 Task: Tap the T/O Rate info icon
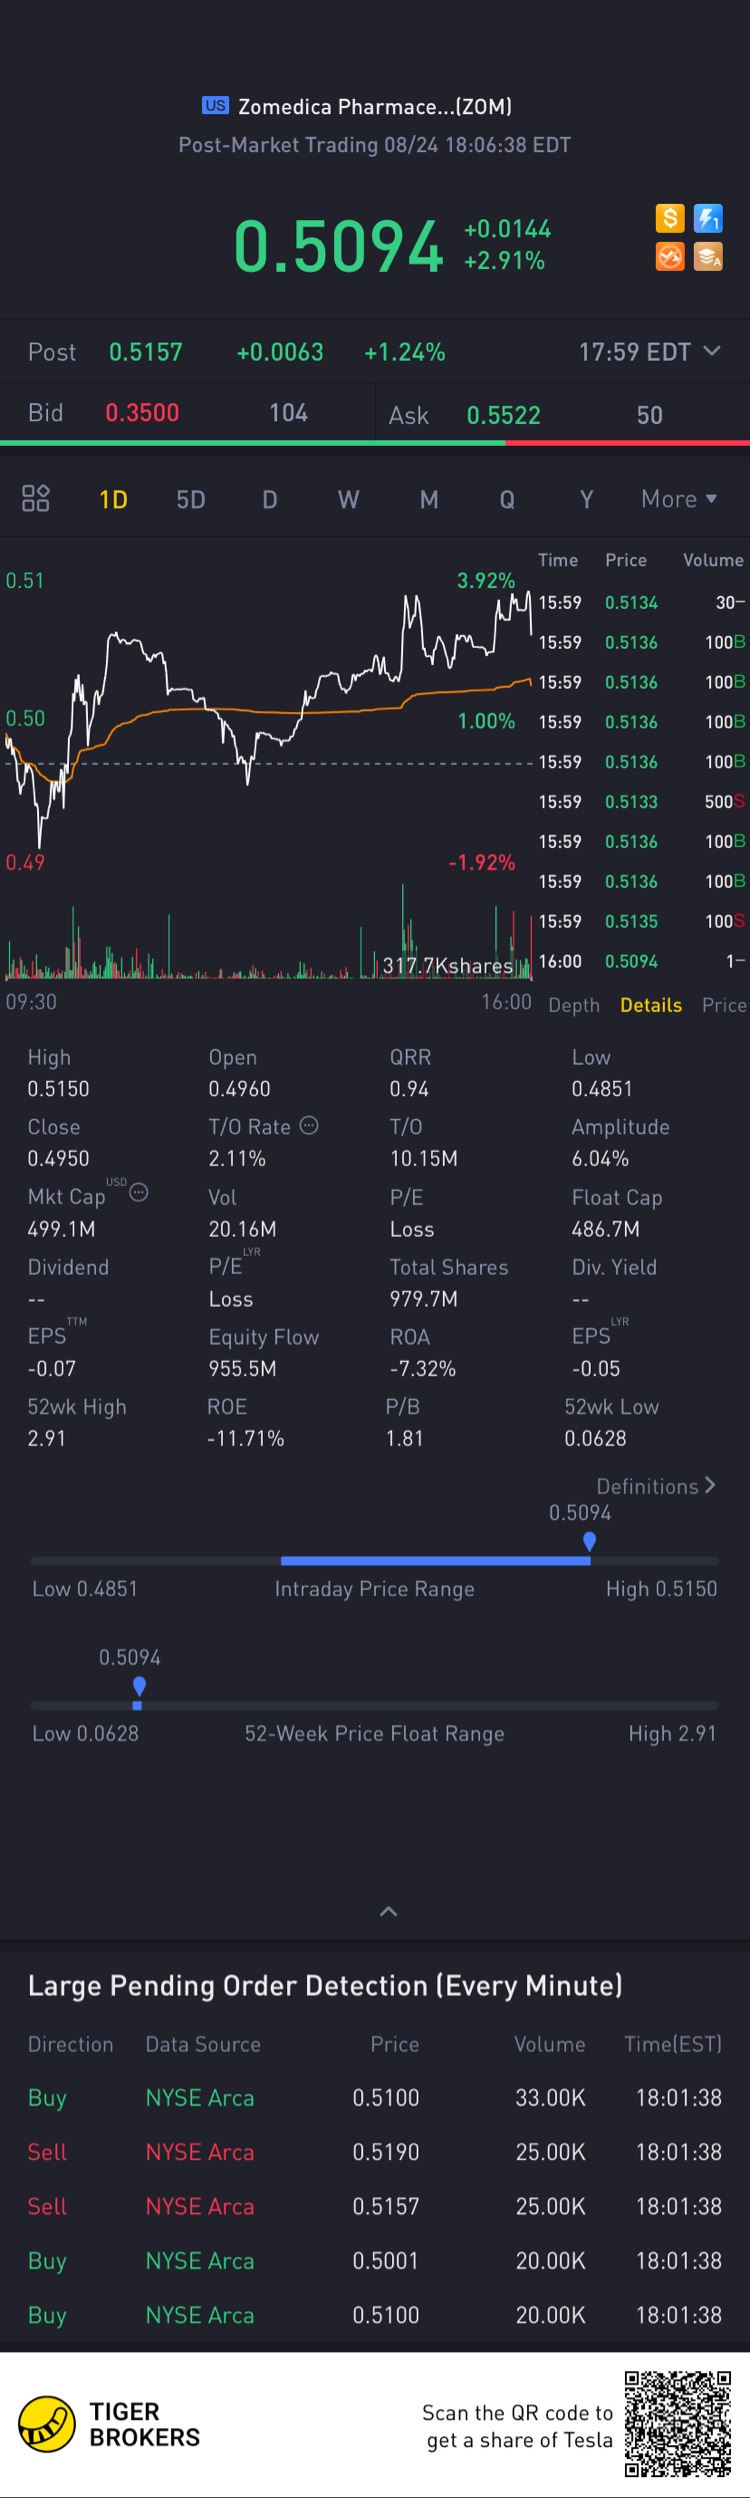tap(309, 1126)
